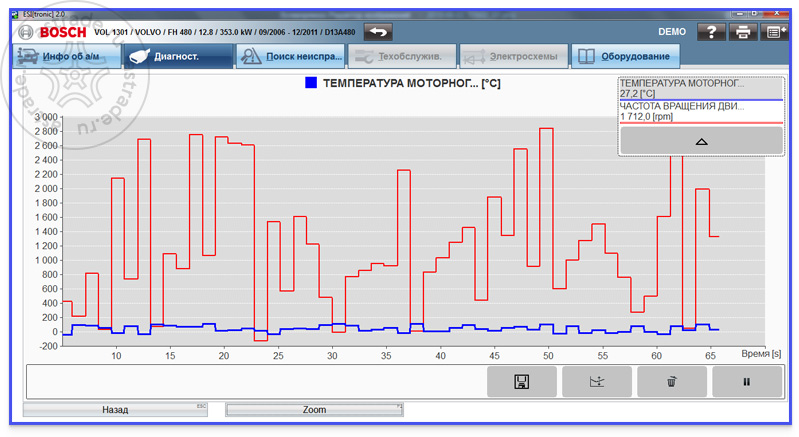This screenshot has height=437, width=799.
Task: Save recording with the floppy disk button
Action: tap(522, 381)
